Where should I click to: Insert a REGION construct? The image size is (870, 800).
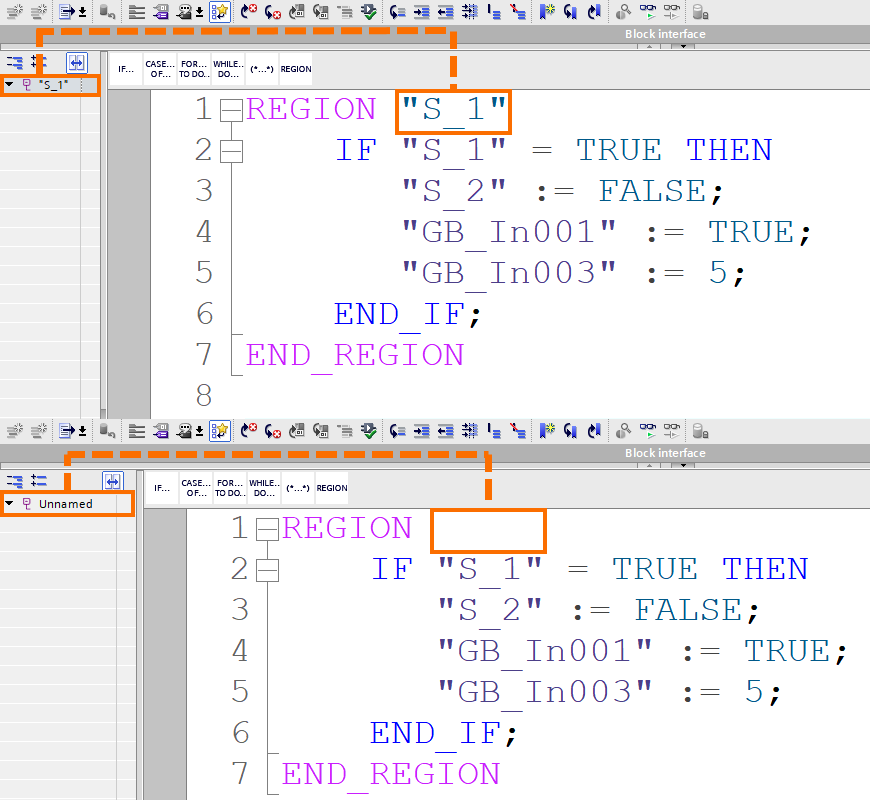(x=295, y=68)
